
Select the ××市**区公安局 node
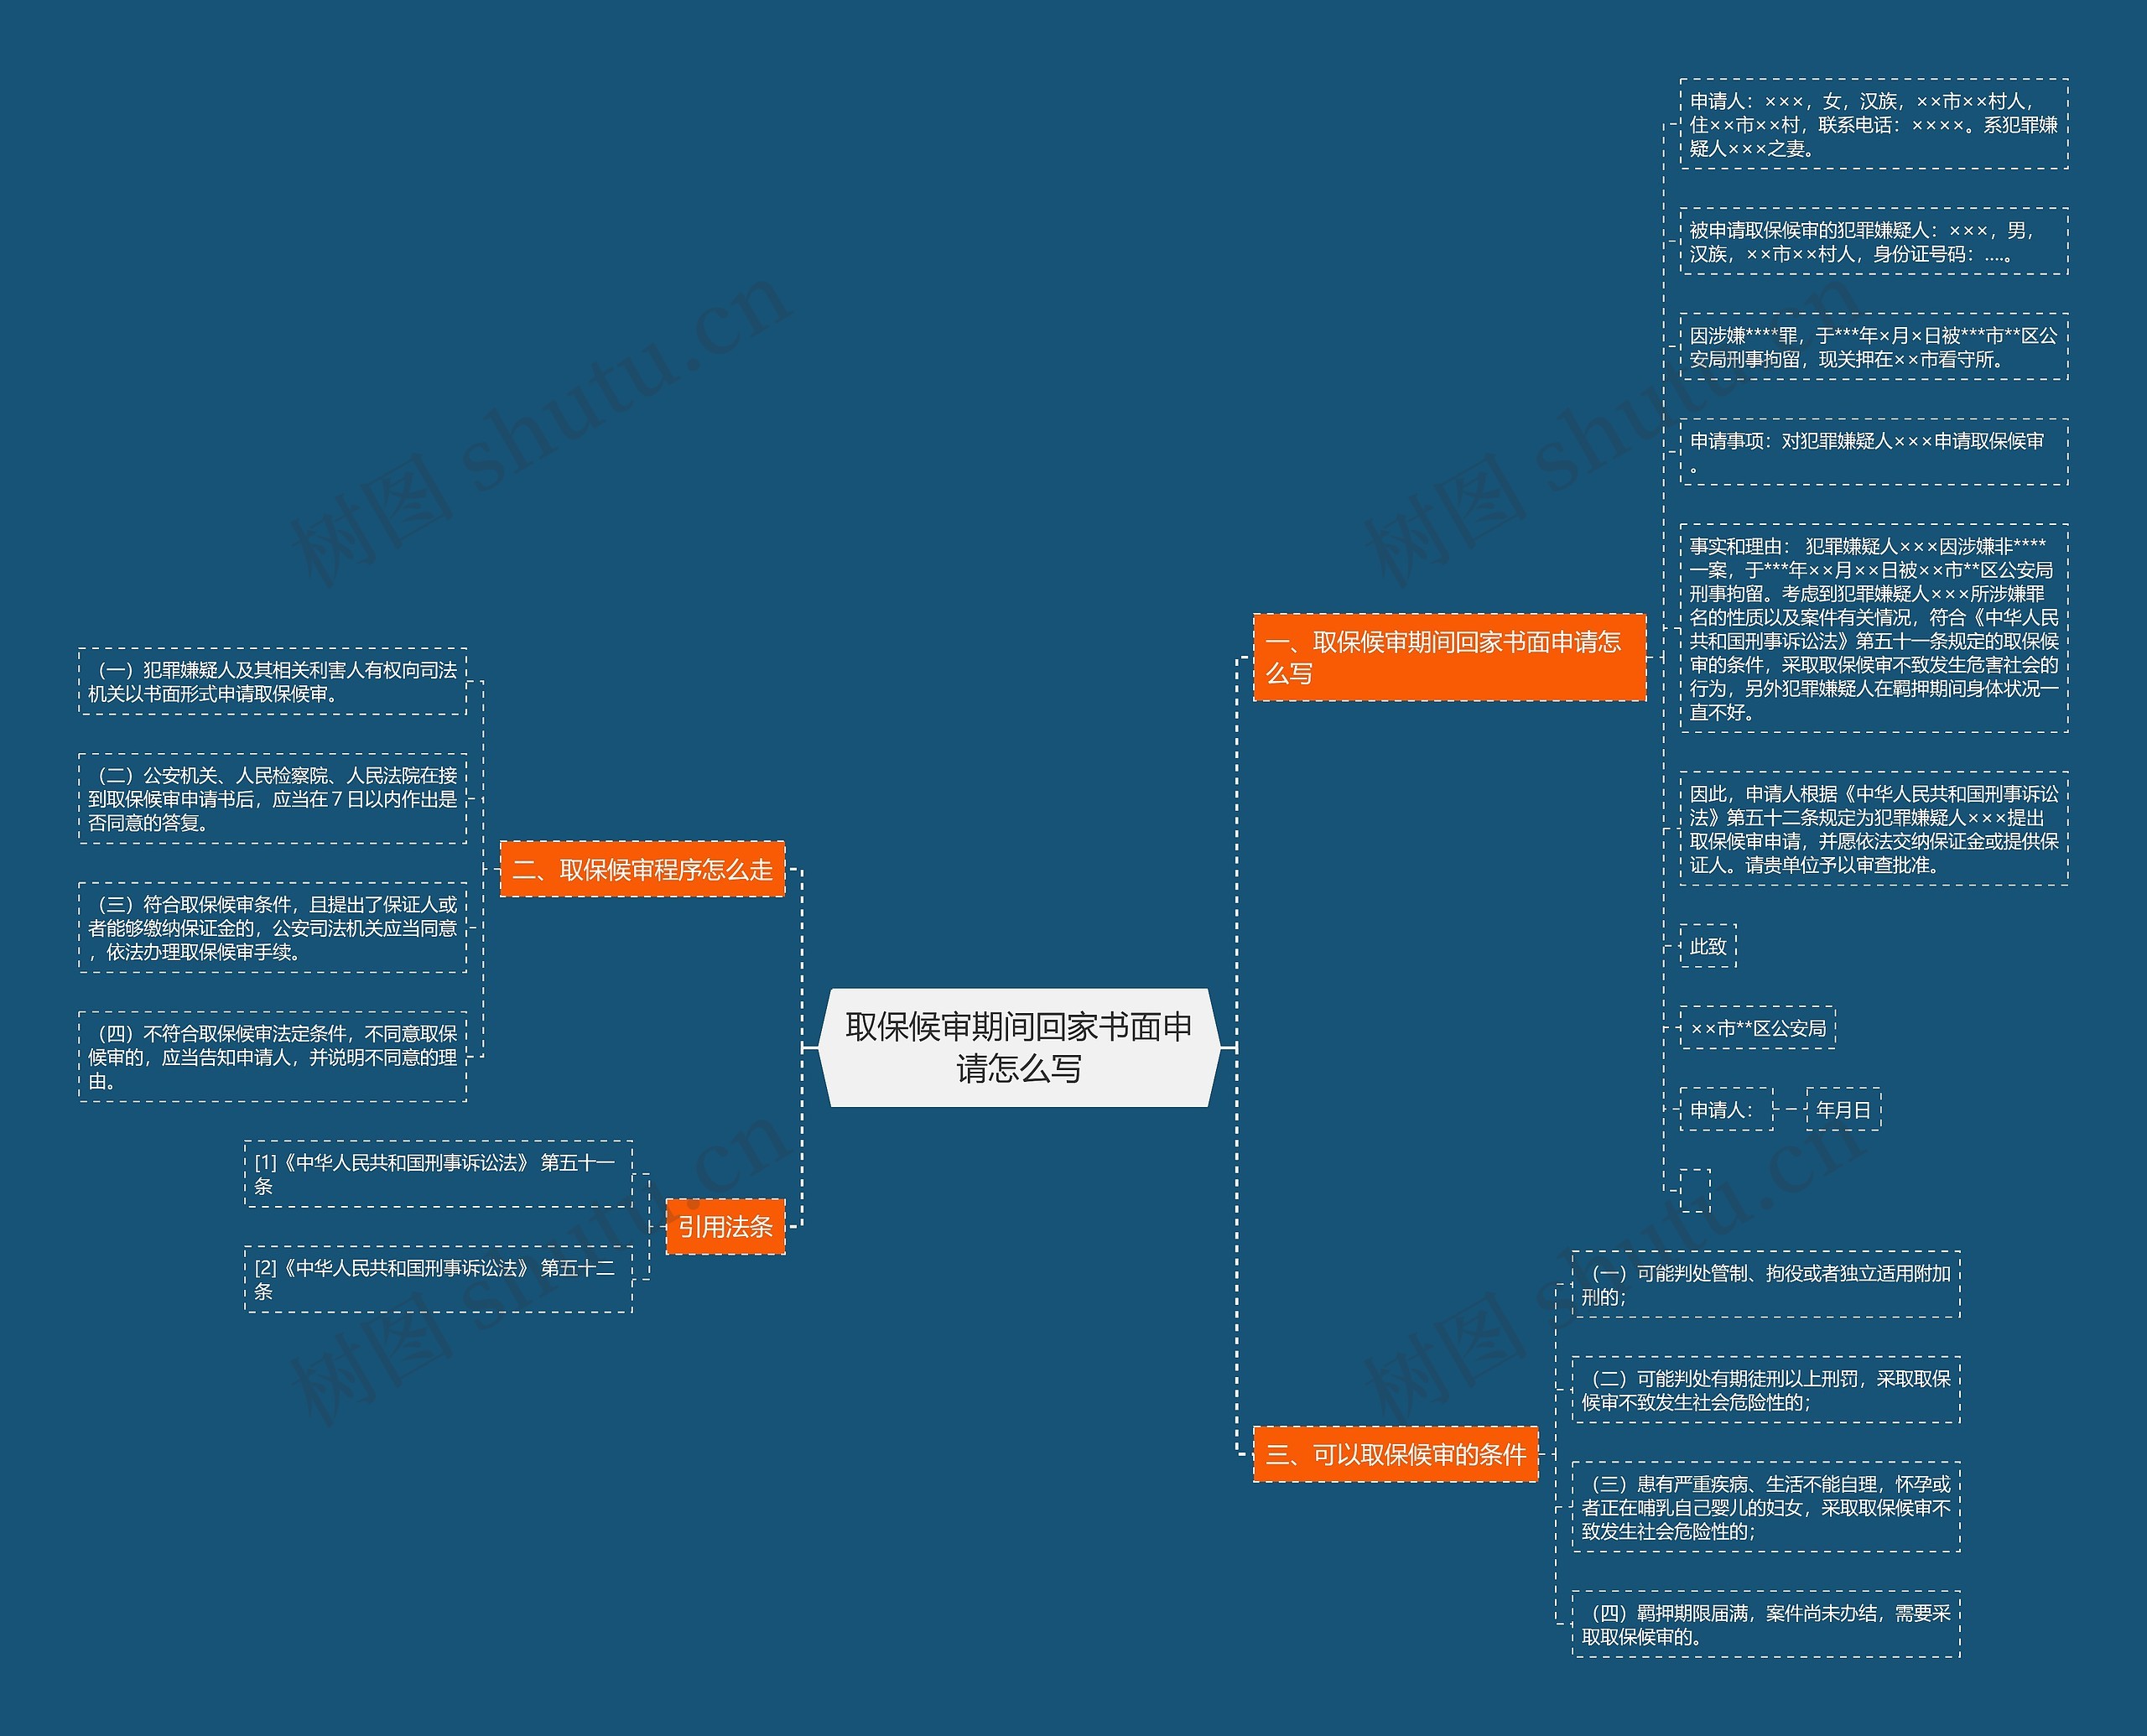point(1757,1028)
